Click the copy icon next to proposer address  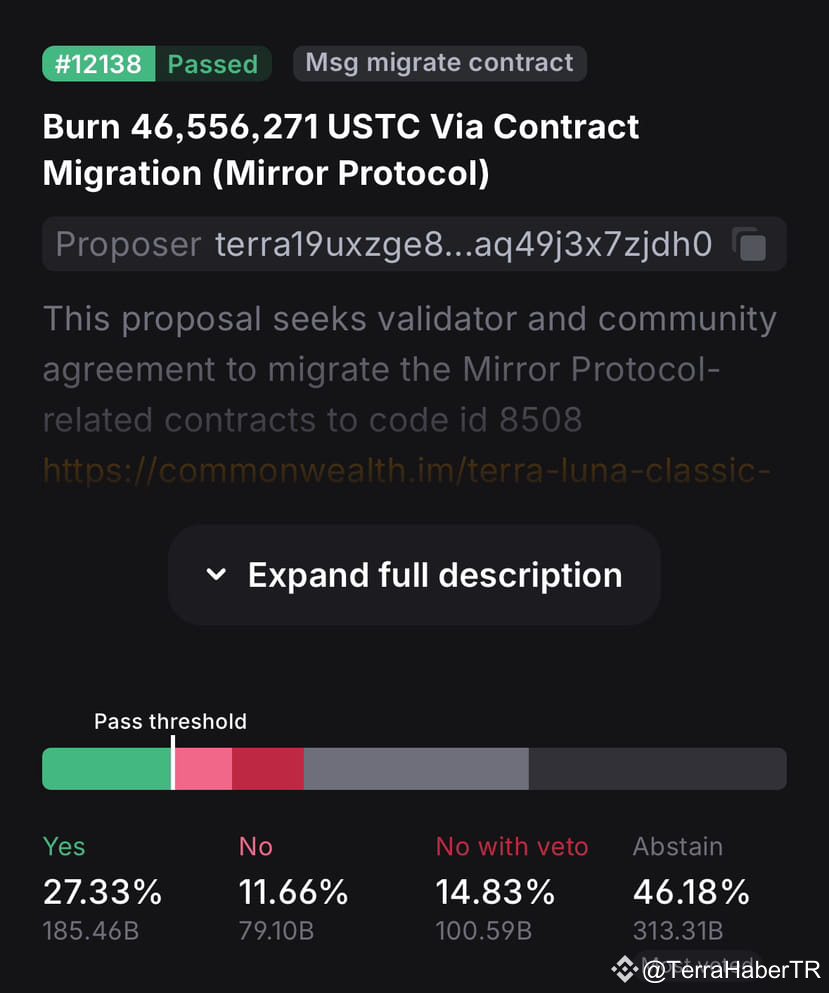pos(750,243)
